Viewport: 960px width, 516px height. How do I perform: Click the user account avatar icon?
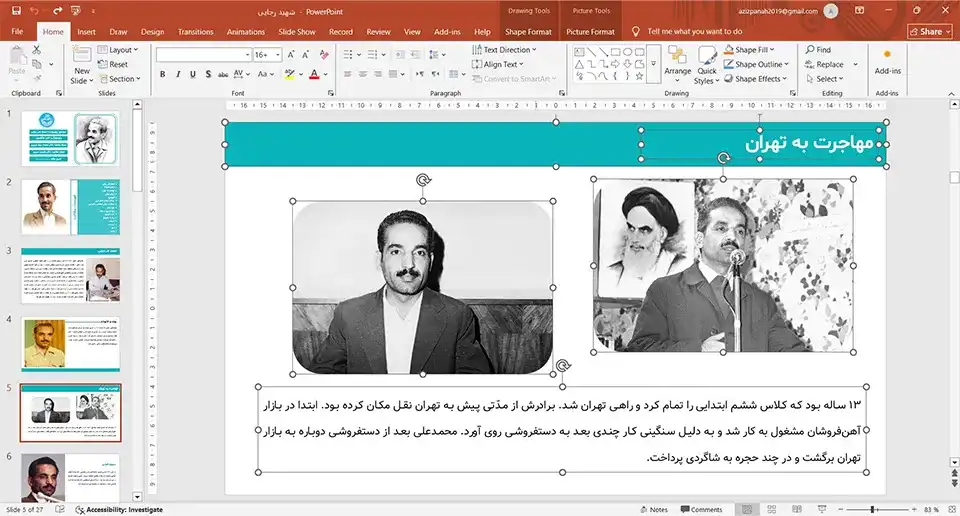(x=830, y=11)
